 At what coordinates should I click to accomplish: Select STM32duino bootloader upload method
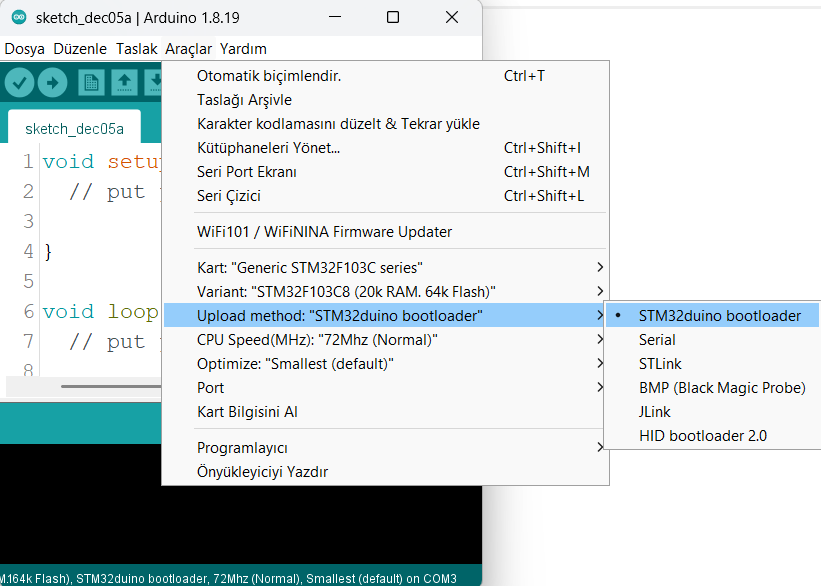pos(719,316)
